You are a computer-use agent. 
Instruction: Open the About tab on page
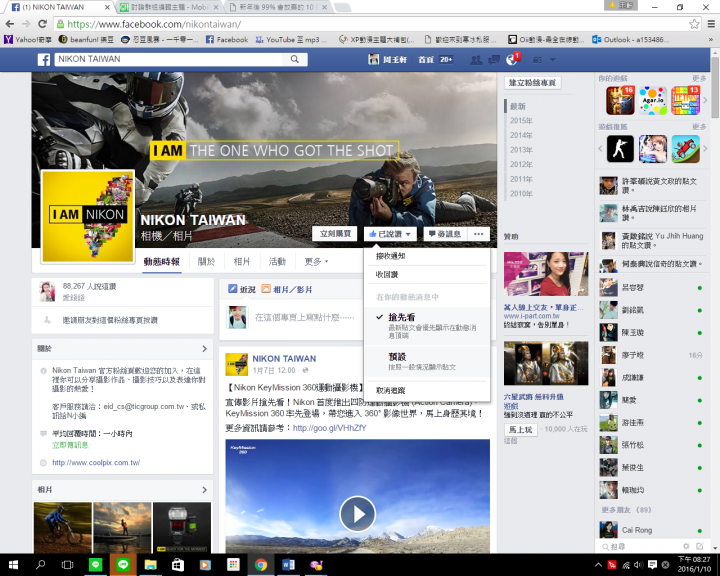[x=206, y=261]
